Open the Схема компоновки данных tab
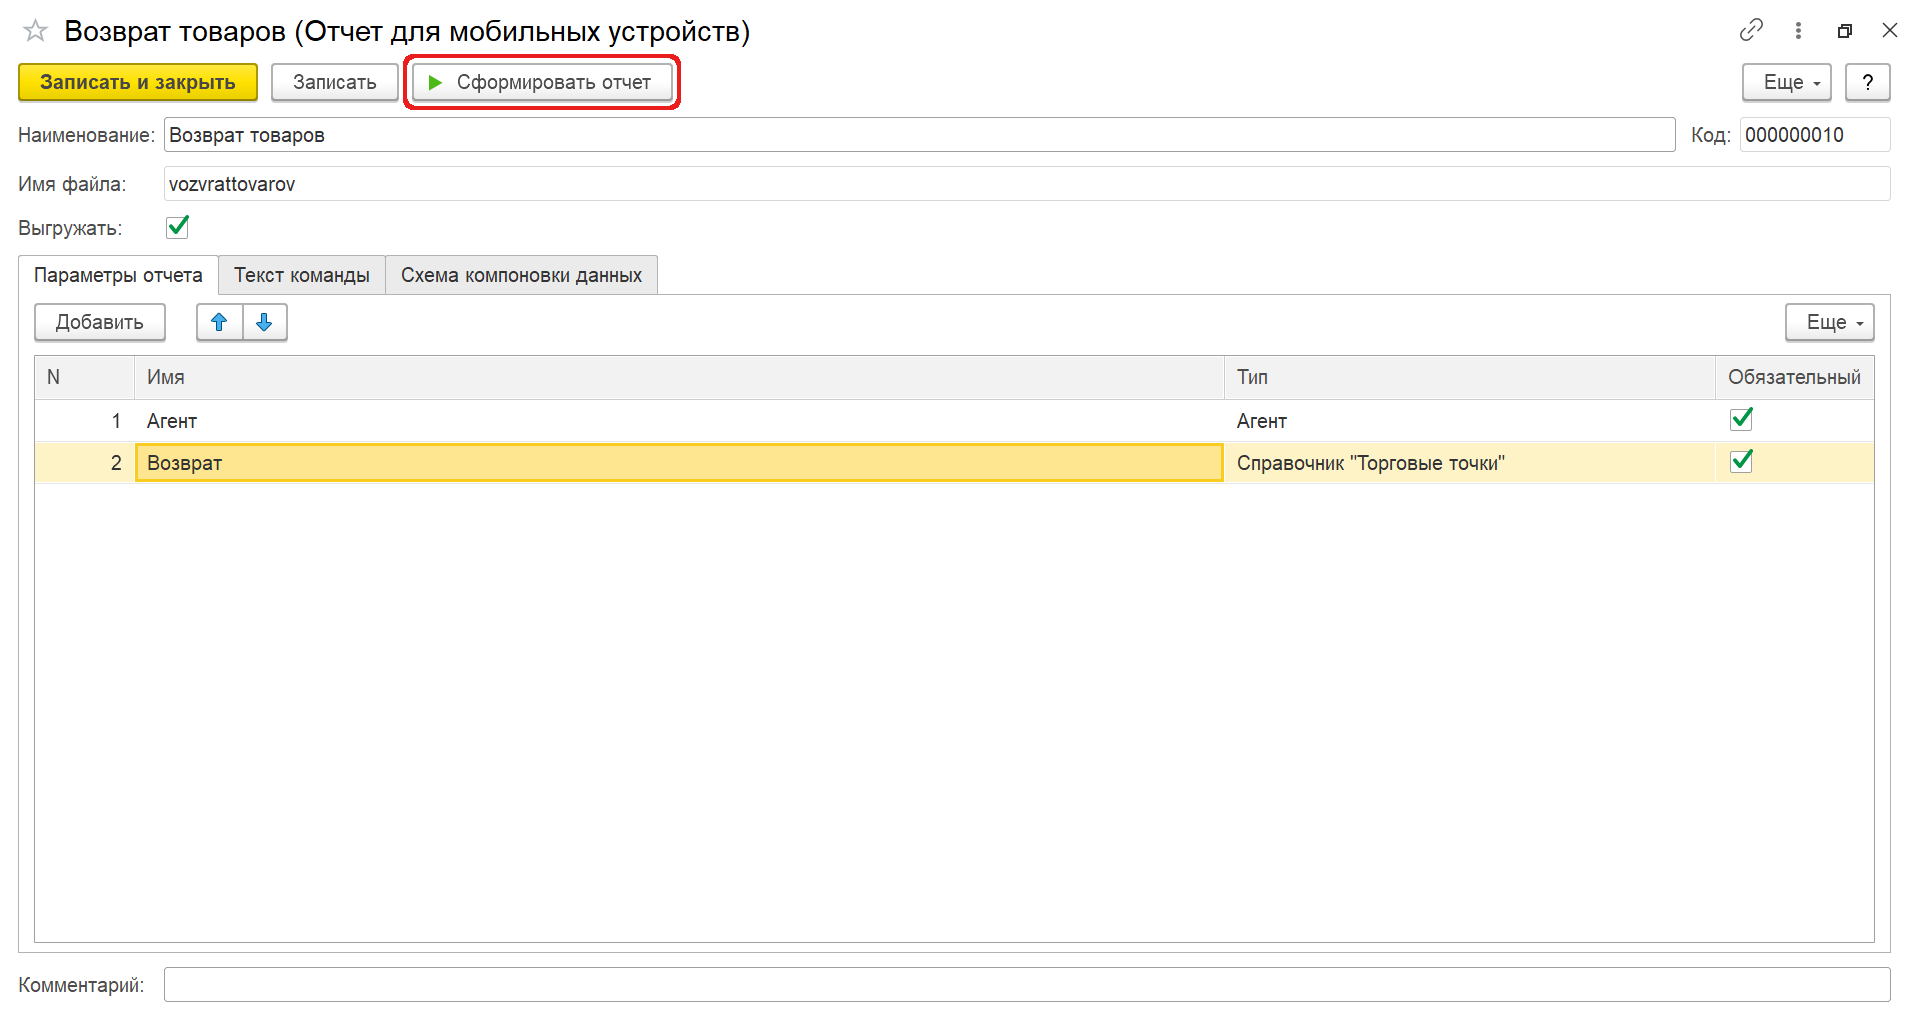This screenshot has width=1920, height=1013. click(x=521, y=275)
